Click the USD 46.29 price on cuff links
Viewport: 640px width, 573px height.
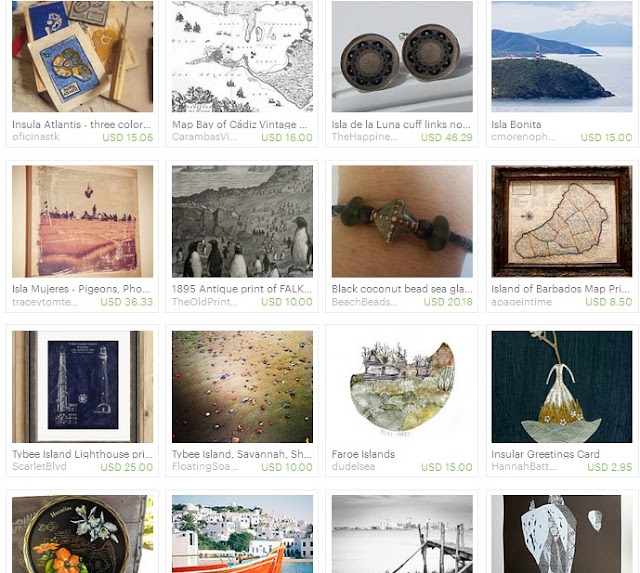pos(447,138)
